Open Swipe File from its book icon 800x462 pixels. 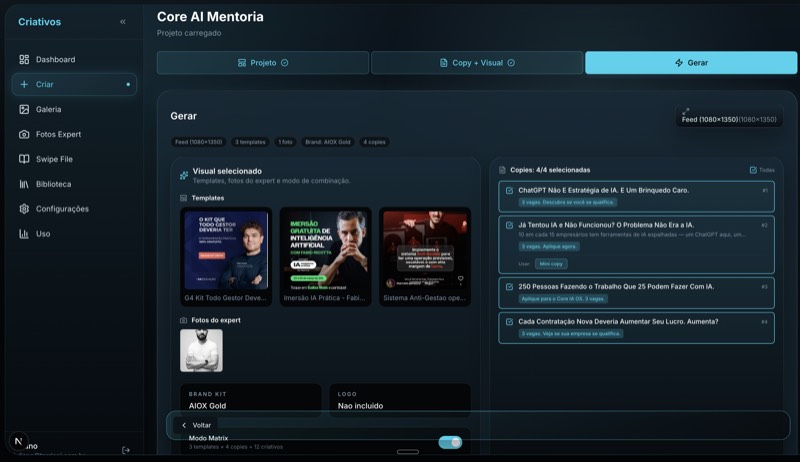point(24,159)
